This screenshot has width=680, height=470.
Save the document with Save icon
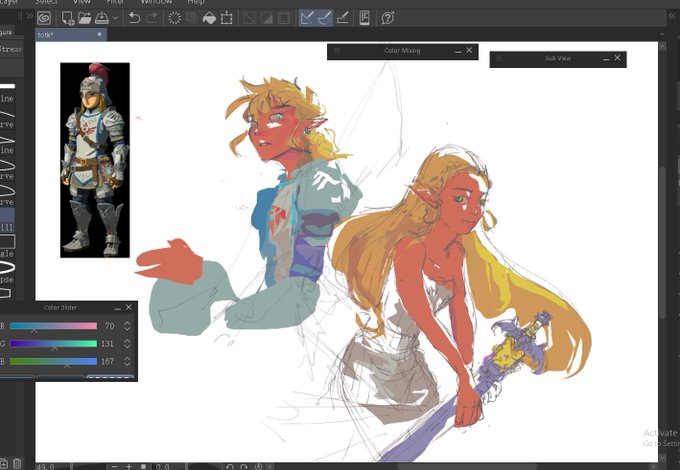click(x=101, y=18)
